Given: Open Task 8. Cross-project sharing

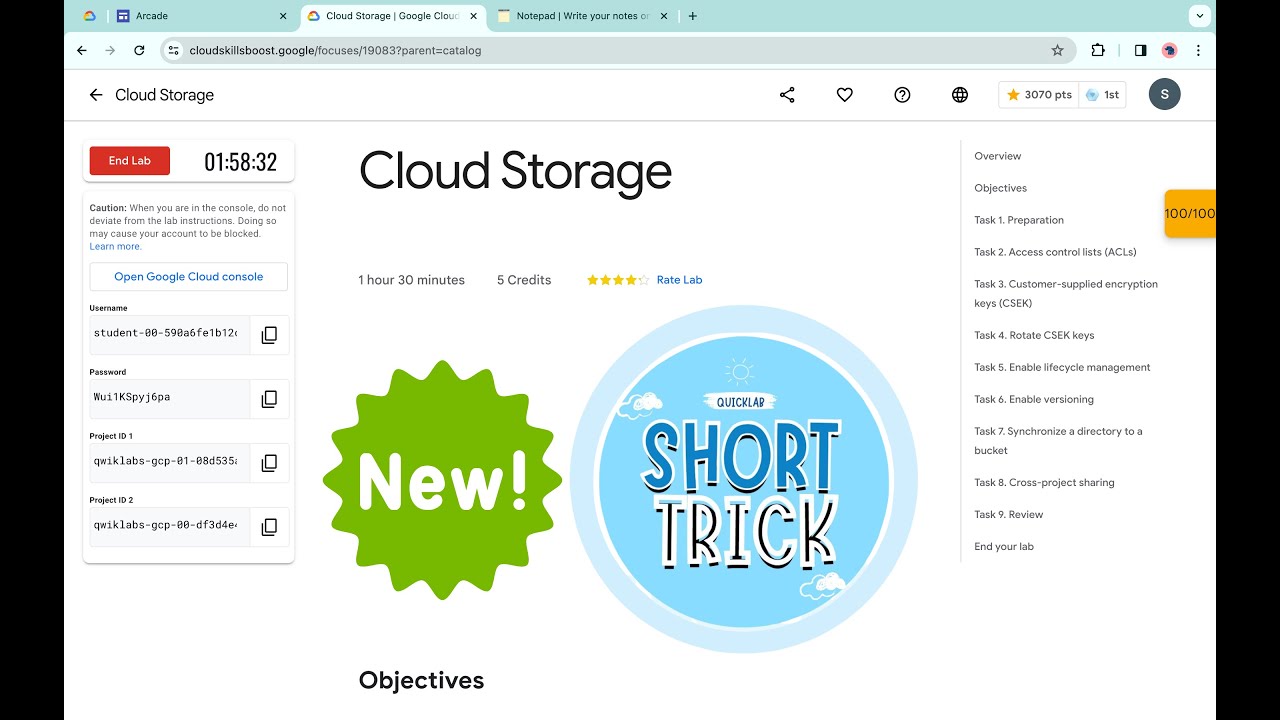Looking at the screenshot, I should pos(1044,482).
